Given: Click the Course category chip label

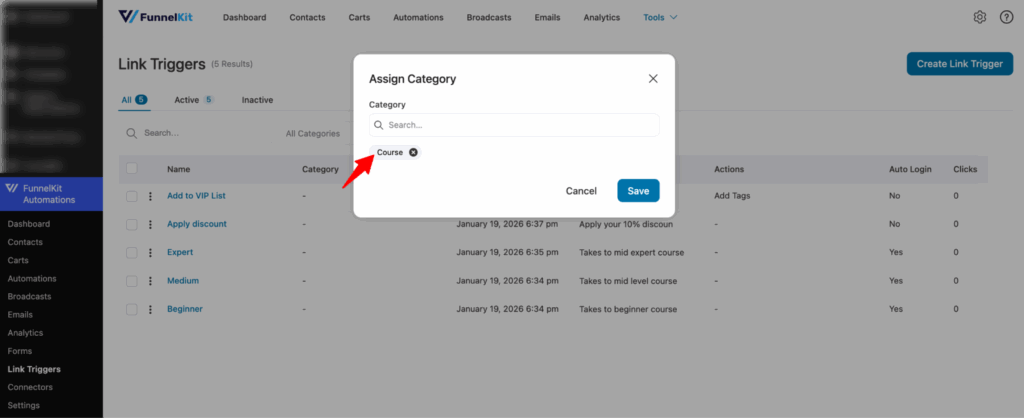Looking at the screenshot, I should click(x=390, y=152).
